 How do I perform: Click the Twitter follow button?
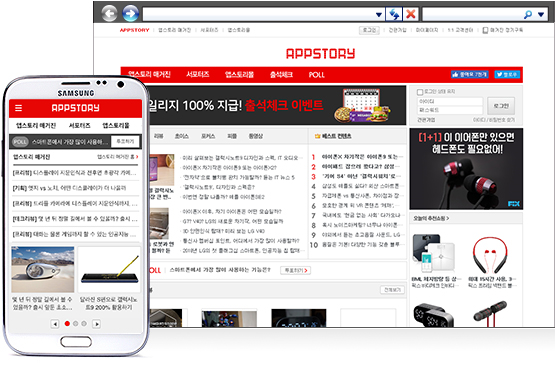click(x=507, y=74)
